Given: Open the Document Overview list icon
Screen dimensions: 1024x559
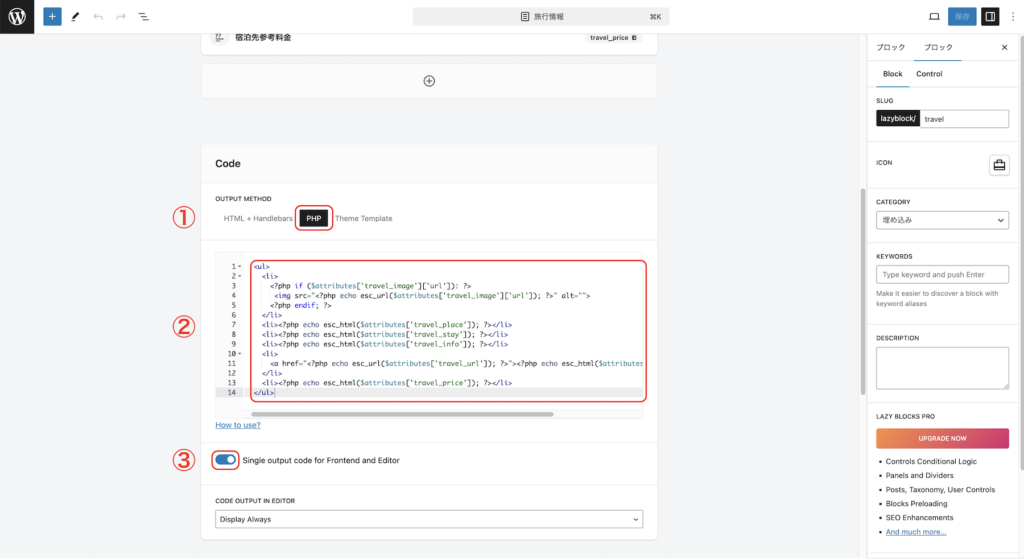Looking at the screenshot, I should (x=144, y=17).
